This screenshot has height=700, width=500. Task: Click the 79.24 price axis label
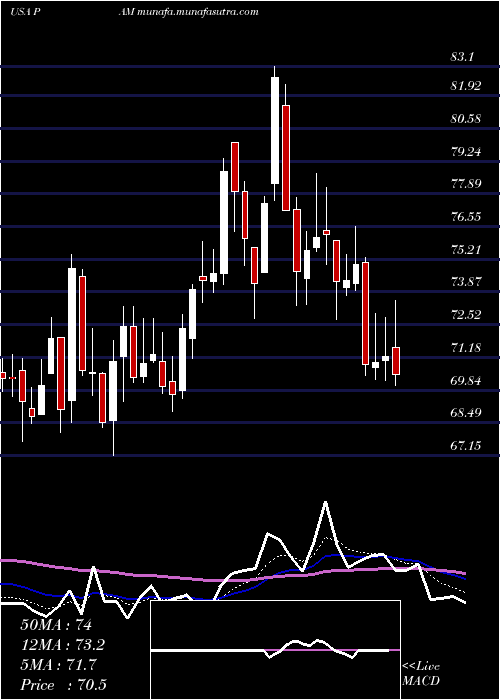click(466, 152)
